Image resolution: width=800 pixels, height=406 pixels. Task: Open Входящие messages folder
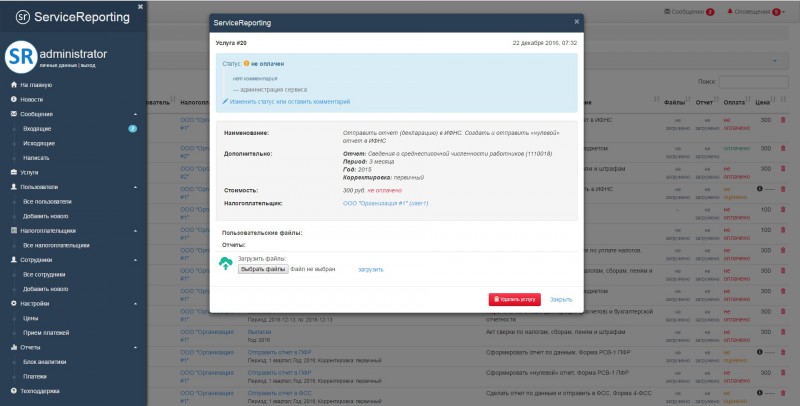(37, 129)
